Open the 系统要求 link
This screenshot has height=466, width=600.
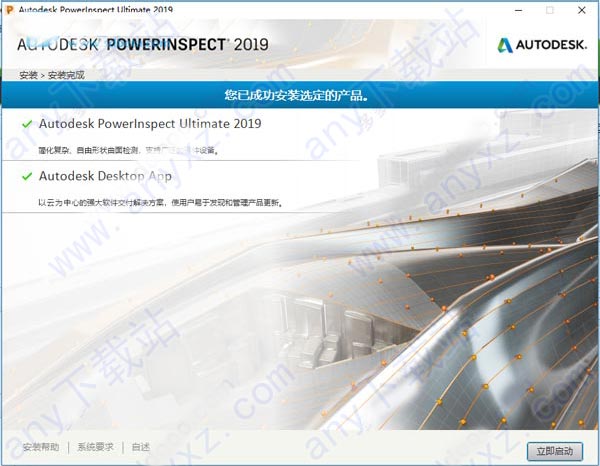click(96, 446)
